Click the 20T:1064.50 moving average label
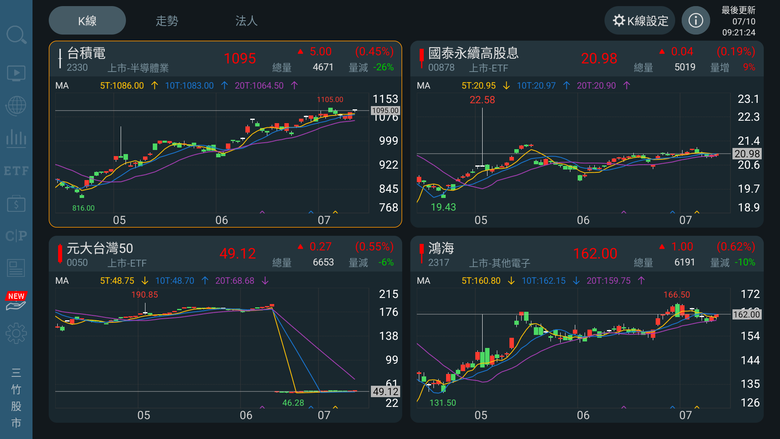Screen dimensions: 780x439 tap(259, 86)
